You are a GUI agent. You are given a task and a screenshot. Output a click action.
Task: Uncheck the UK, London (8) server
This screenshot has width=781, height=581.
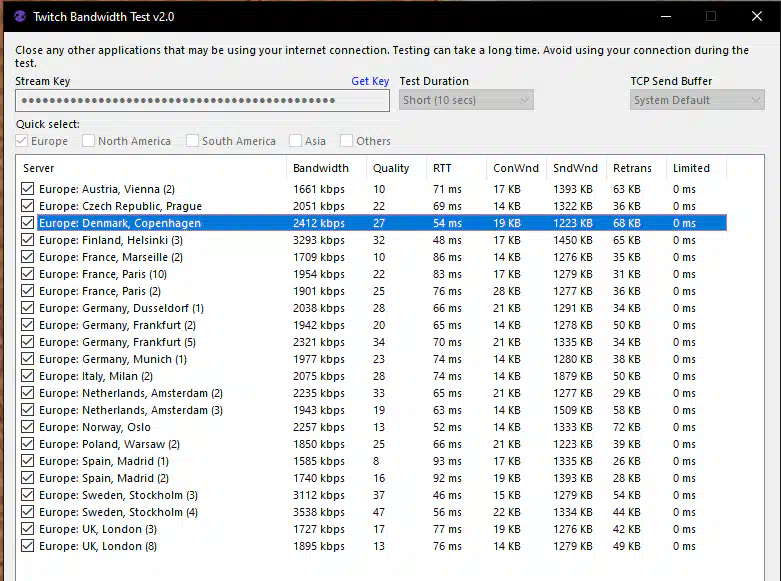point(28,546)
